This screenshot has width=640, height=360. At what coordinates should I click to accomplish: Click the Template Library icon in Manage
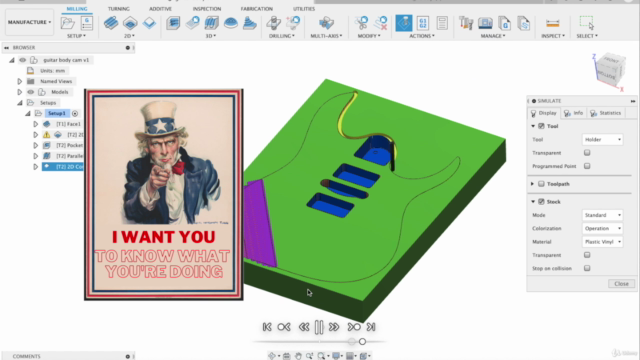(x=504, y=23)
